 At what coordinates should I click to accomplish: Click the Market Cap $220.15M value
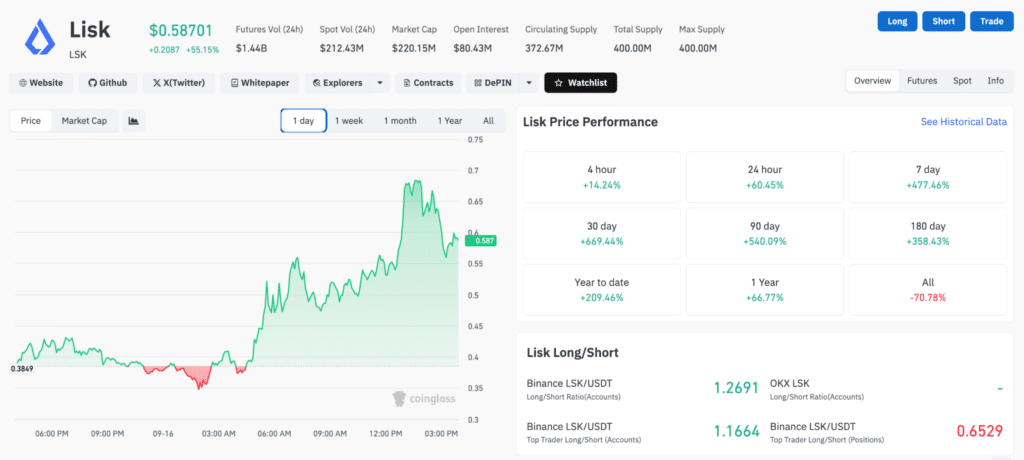coord(415,48)
